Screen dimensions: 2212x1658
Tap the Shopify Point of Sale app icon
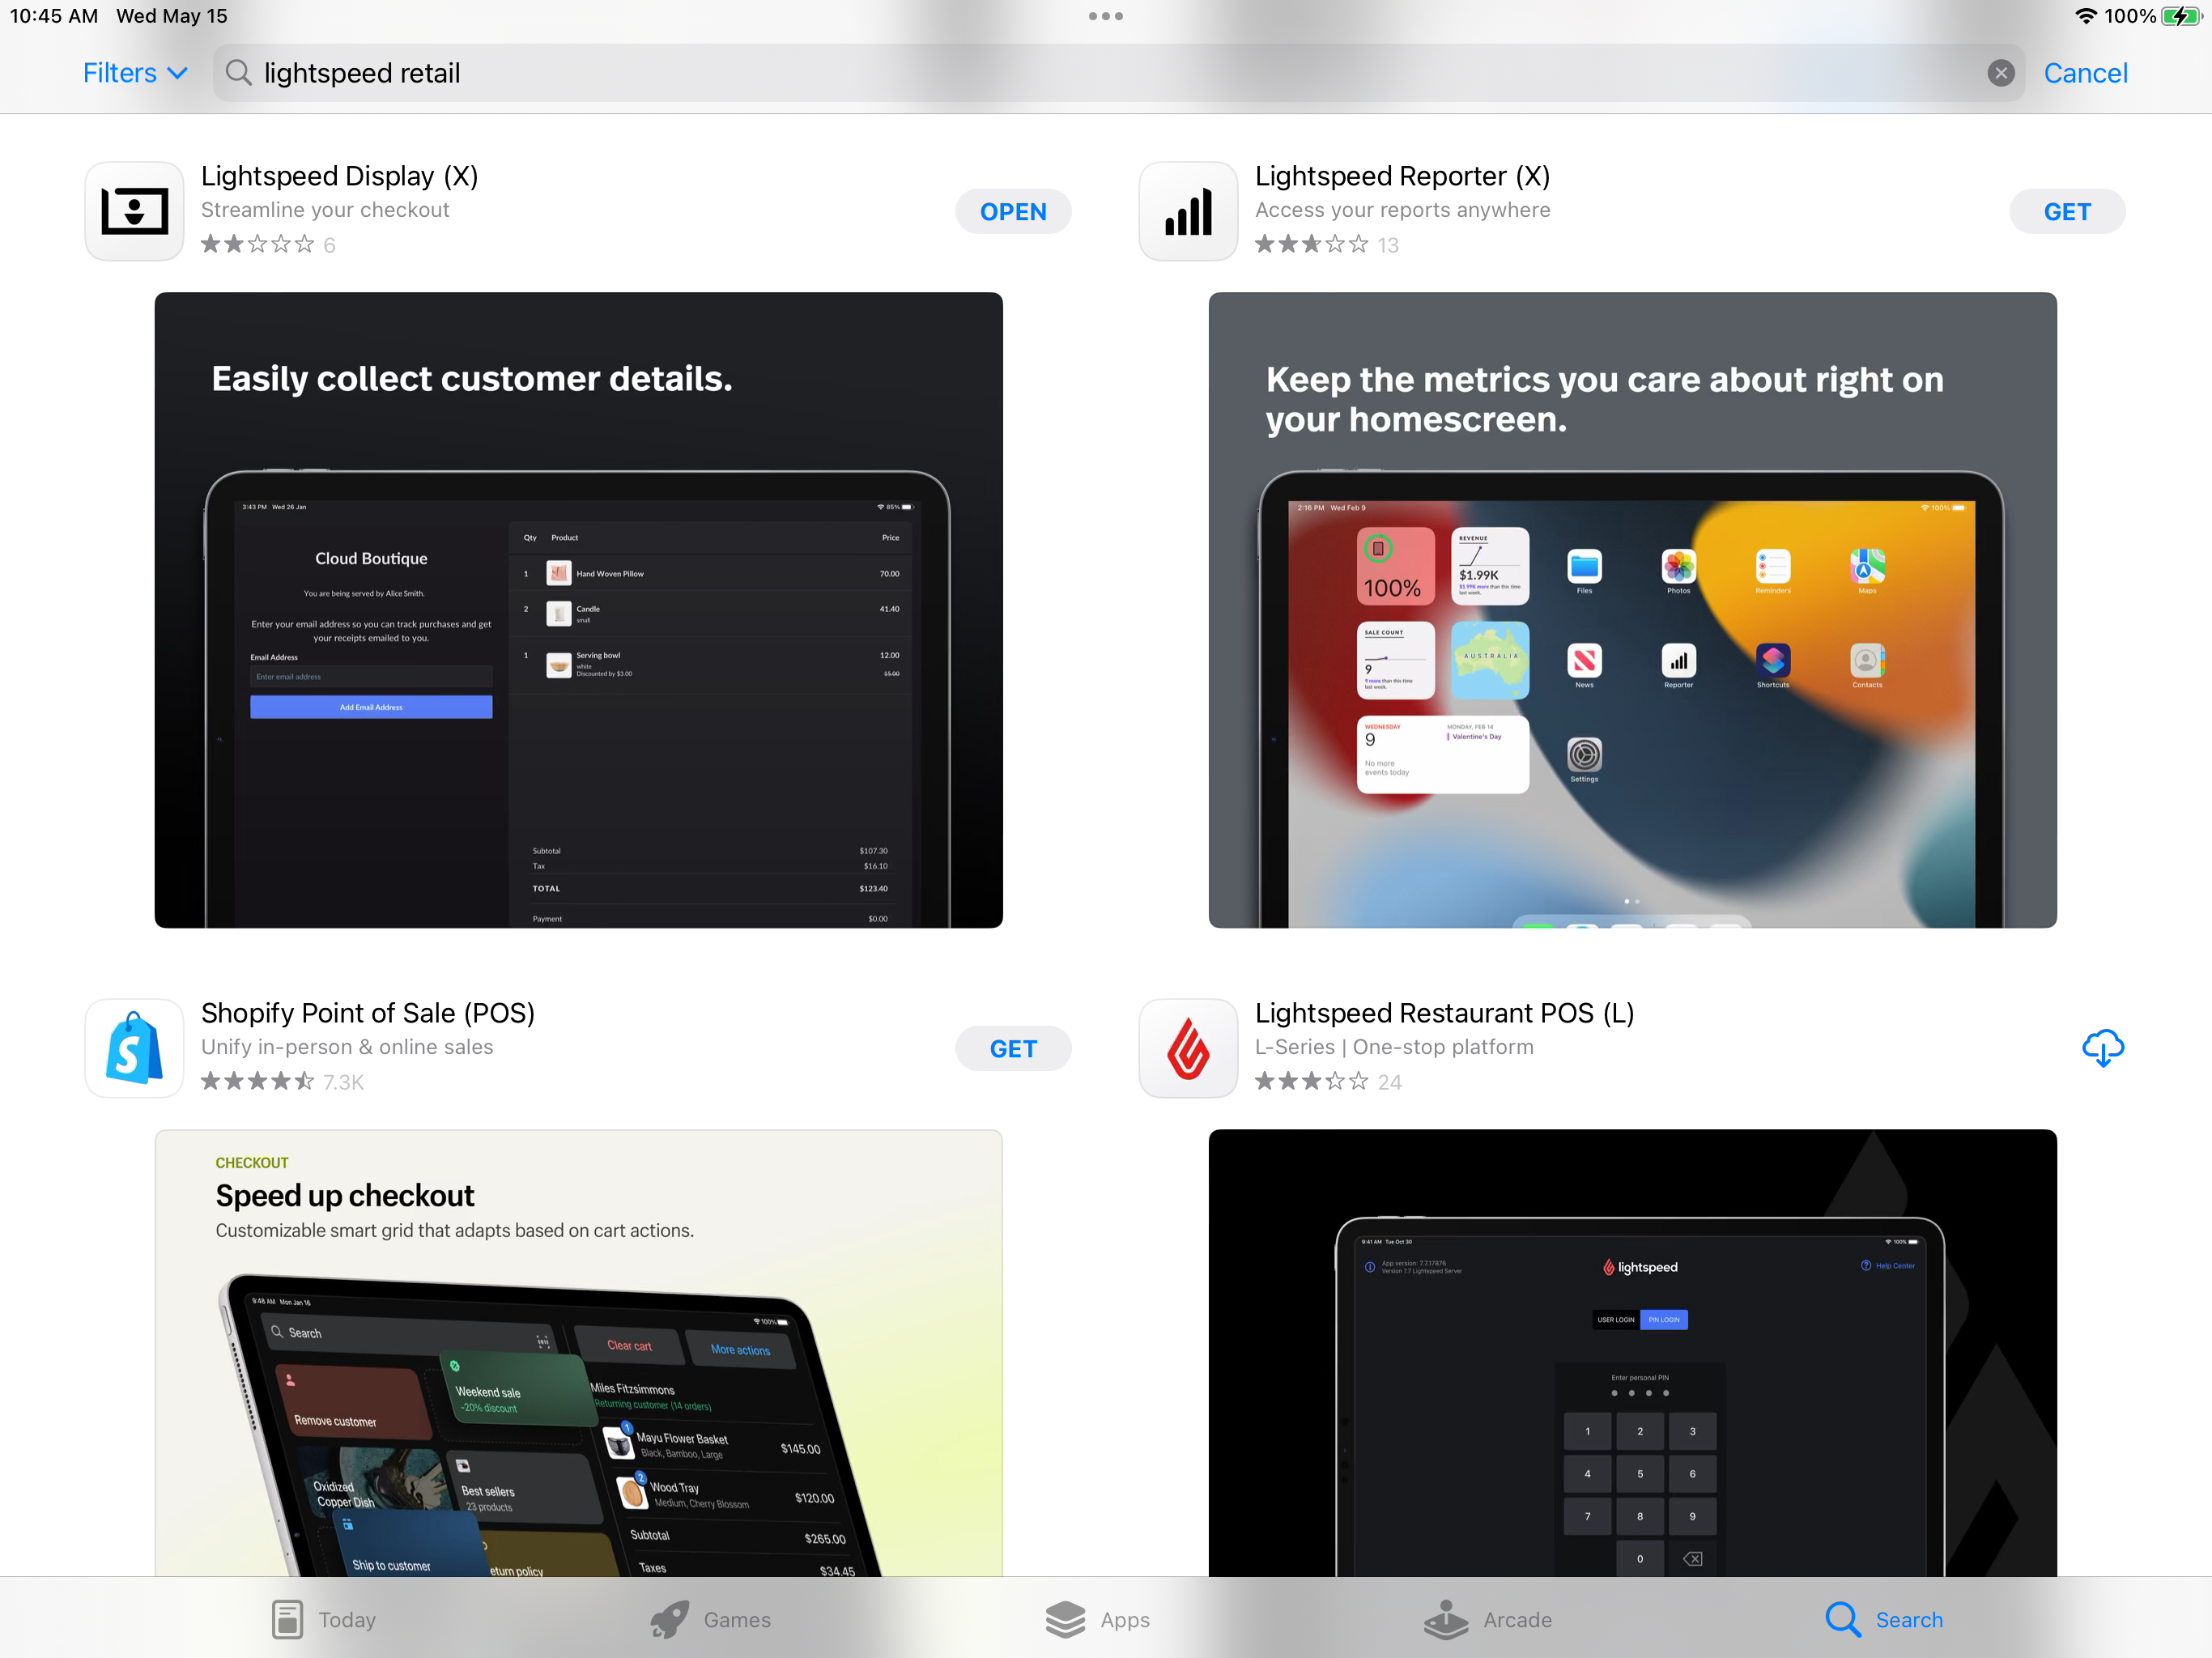tap(134, 1048)
